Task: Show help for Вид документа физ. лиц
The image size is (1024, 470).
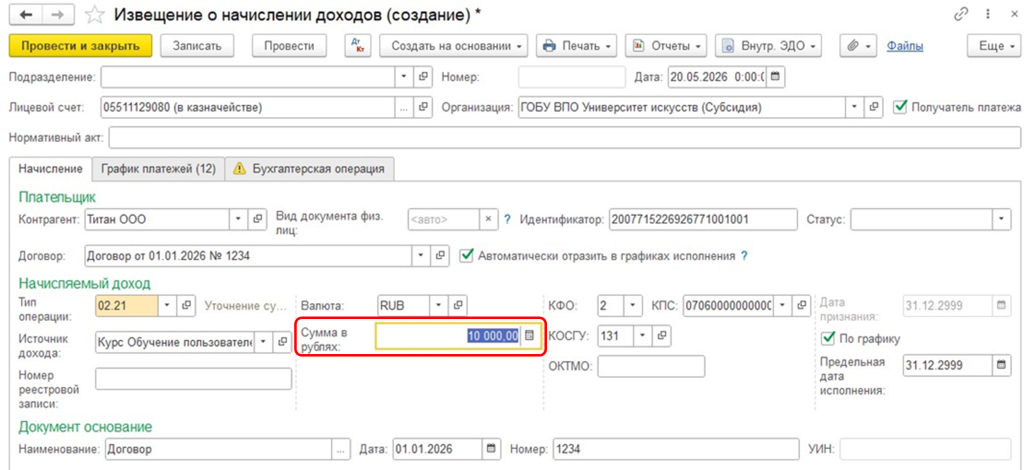Action: coord(507,219)
